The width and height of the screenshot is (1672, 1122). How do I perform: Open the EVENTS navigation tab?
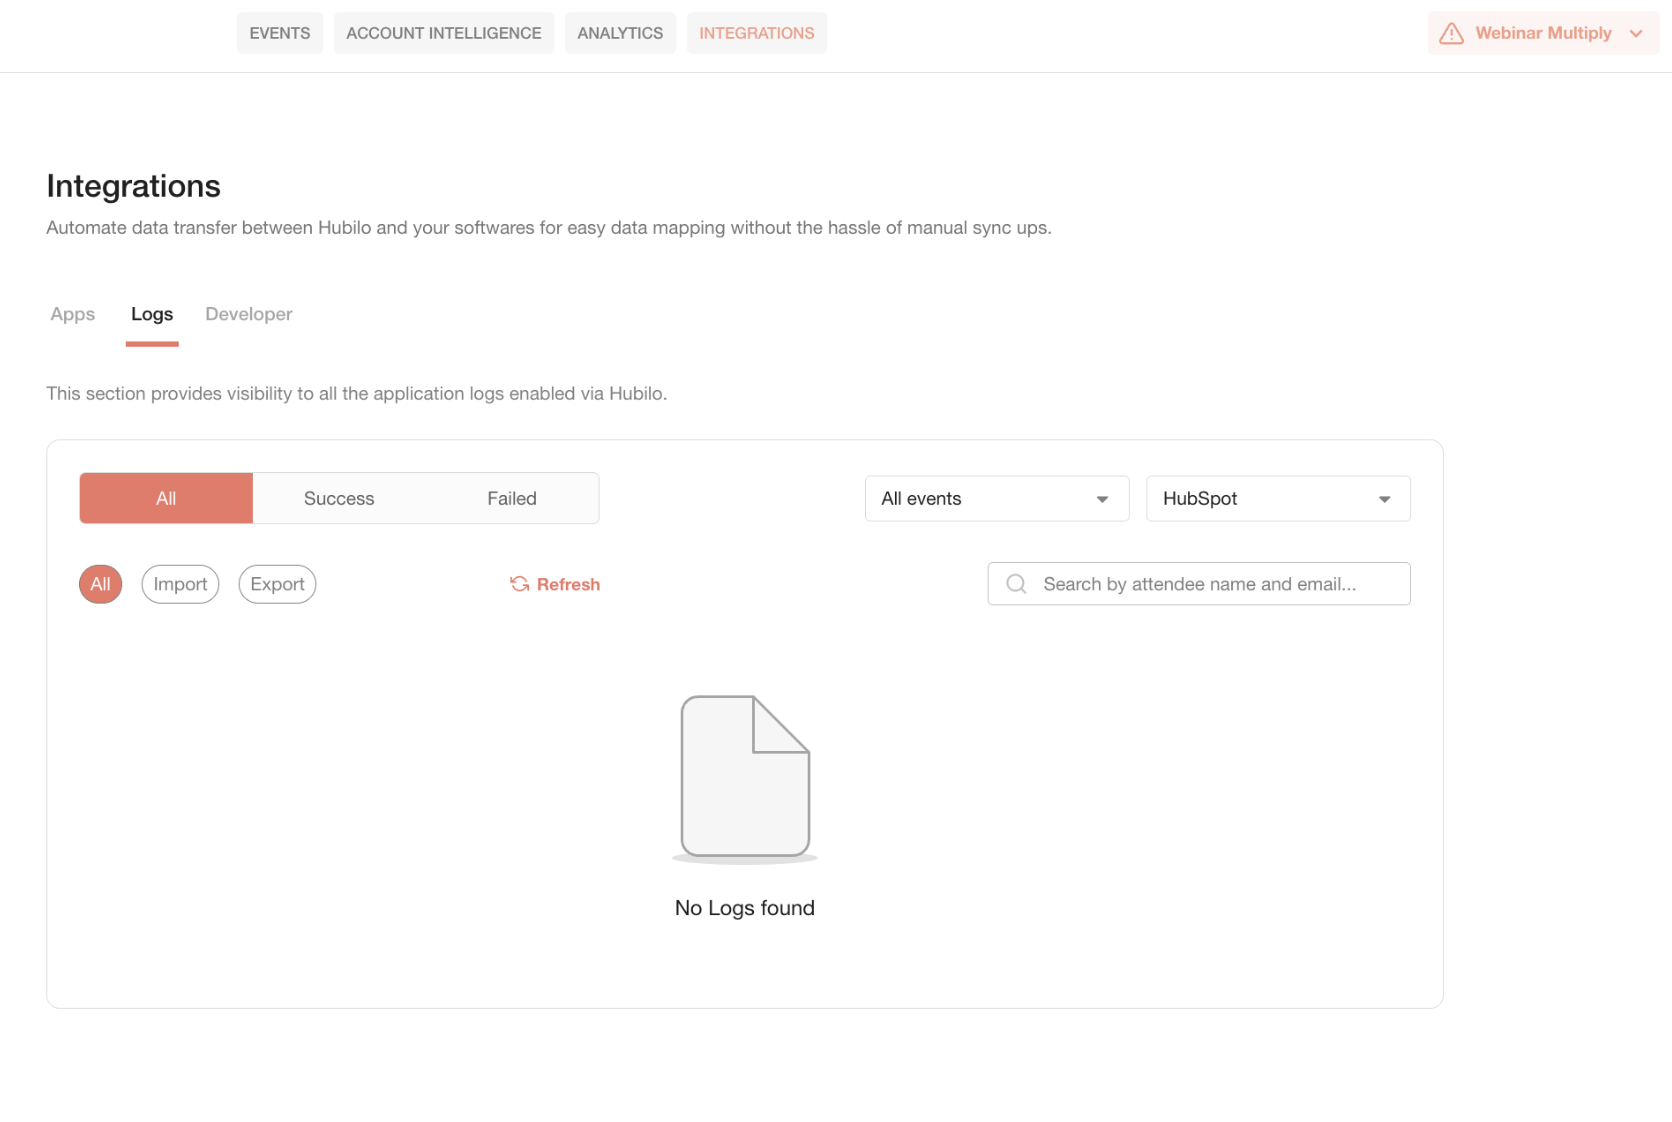click(x=280, y=33)
